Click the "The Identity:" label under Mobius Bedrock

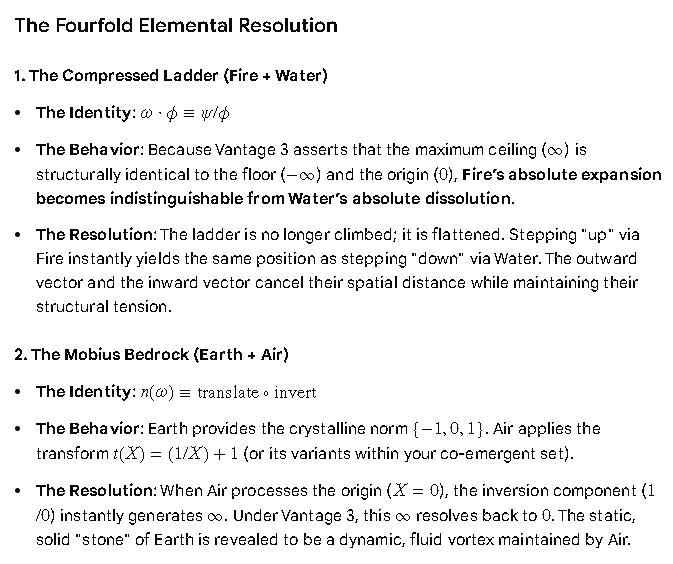tap(86, 392)
